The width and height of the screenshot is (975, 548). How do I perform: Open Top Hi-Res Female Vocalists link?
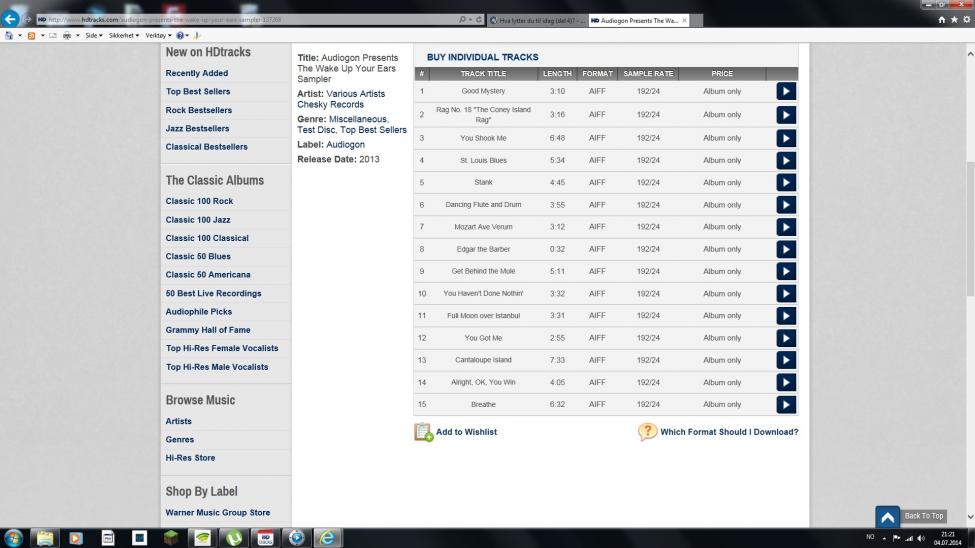coord(222,348)
